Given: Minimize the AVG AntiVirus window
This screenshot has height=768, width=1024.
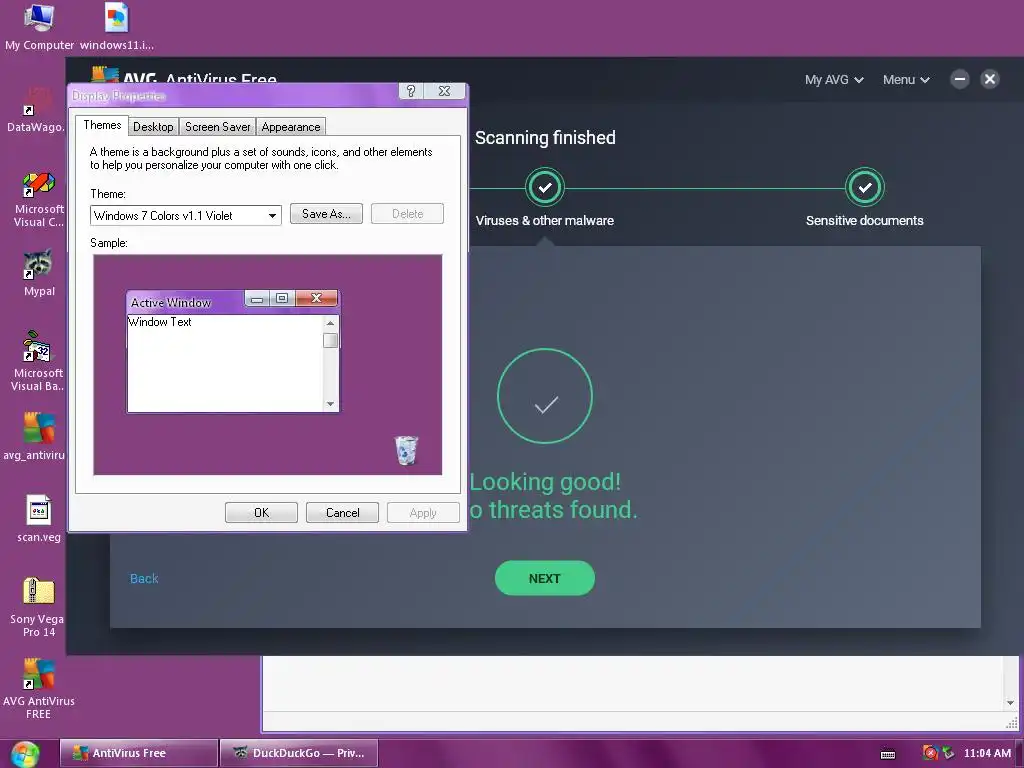Looking at the screenshot, I should click(959, 80).
